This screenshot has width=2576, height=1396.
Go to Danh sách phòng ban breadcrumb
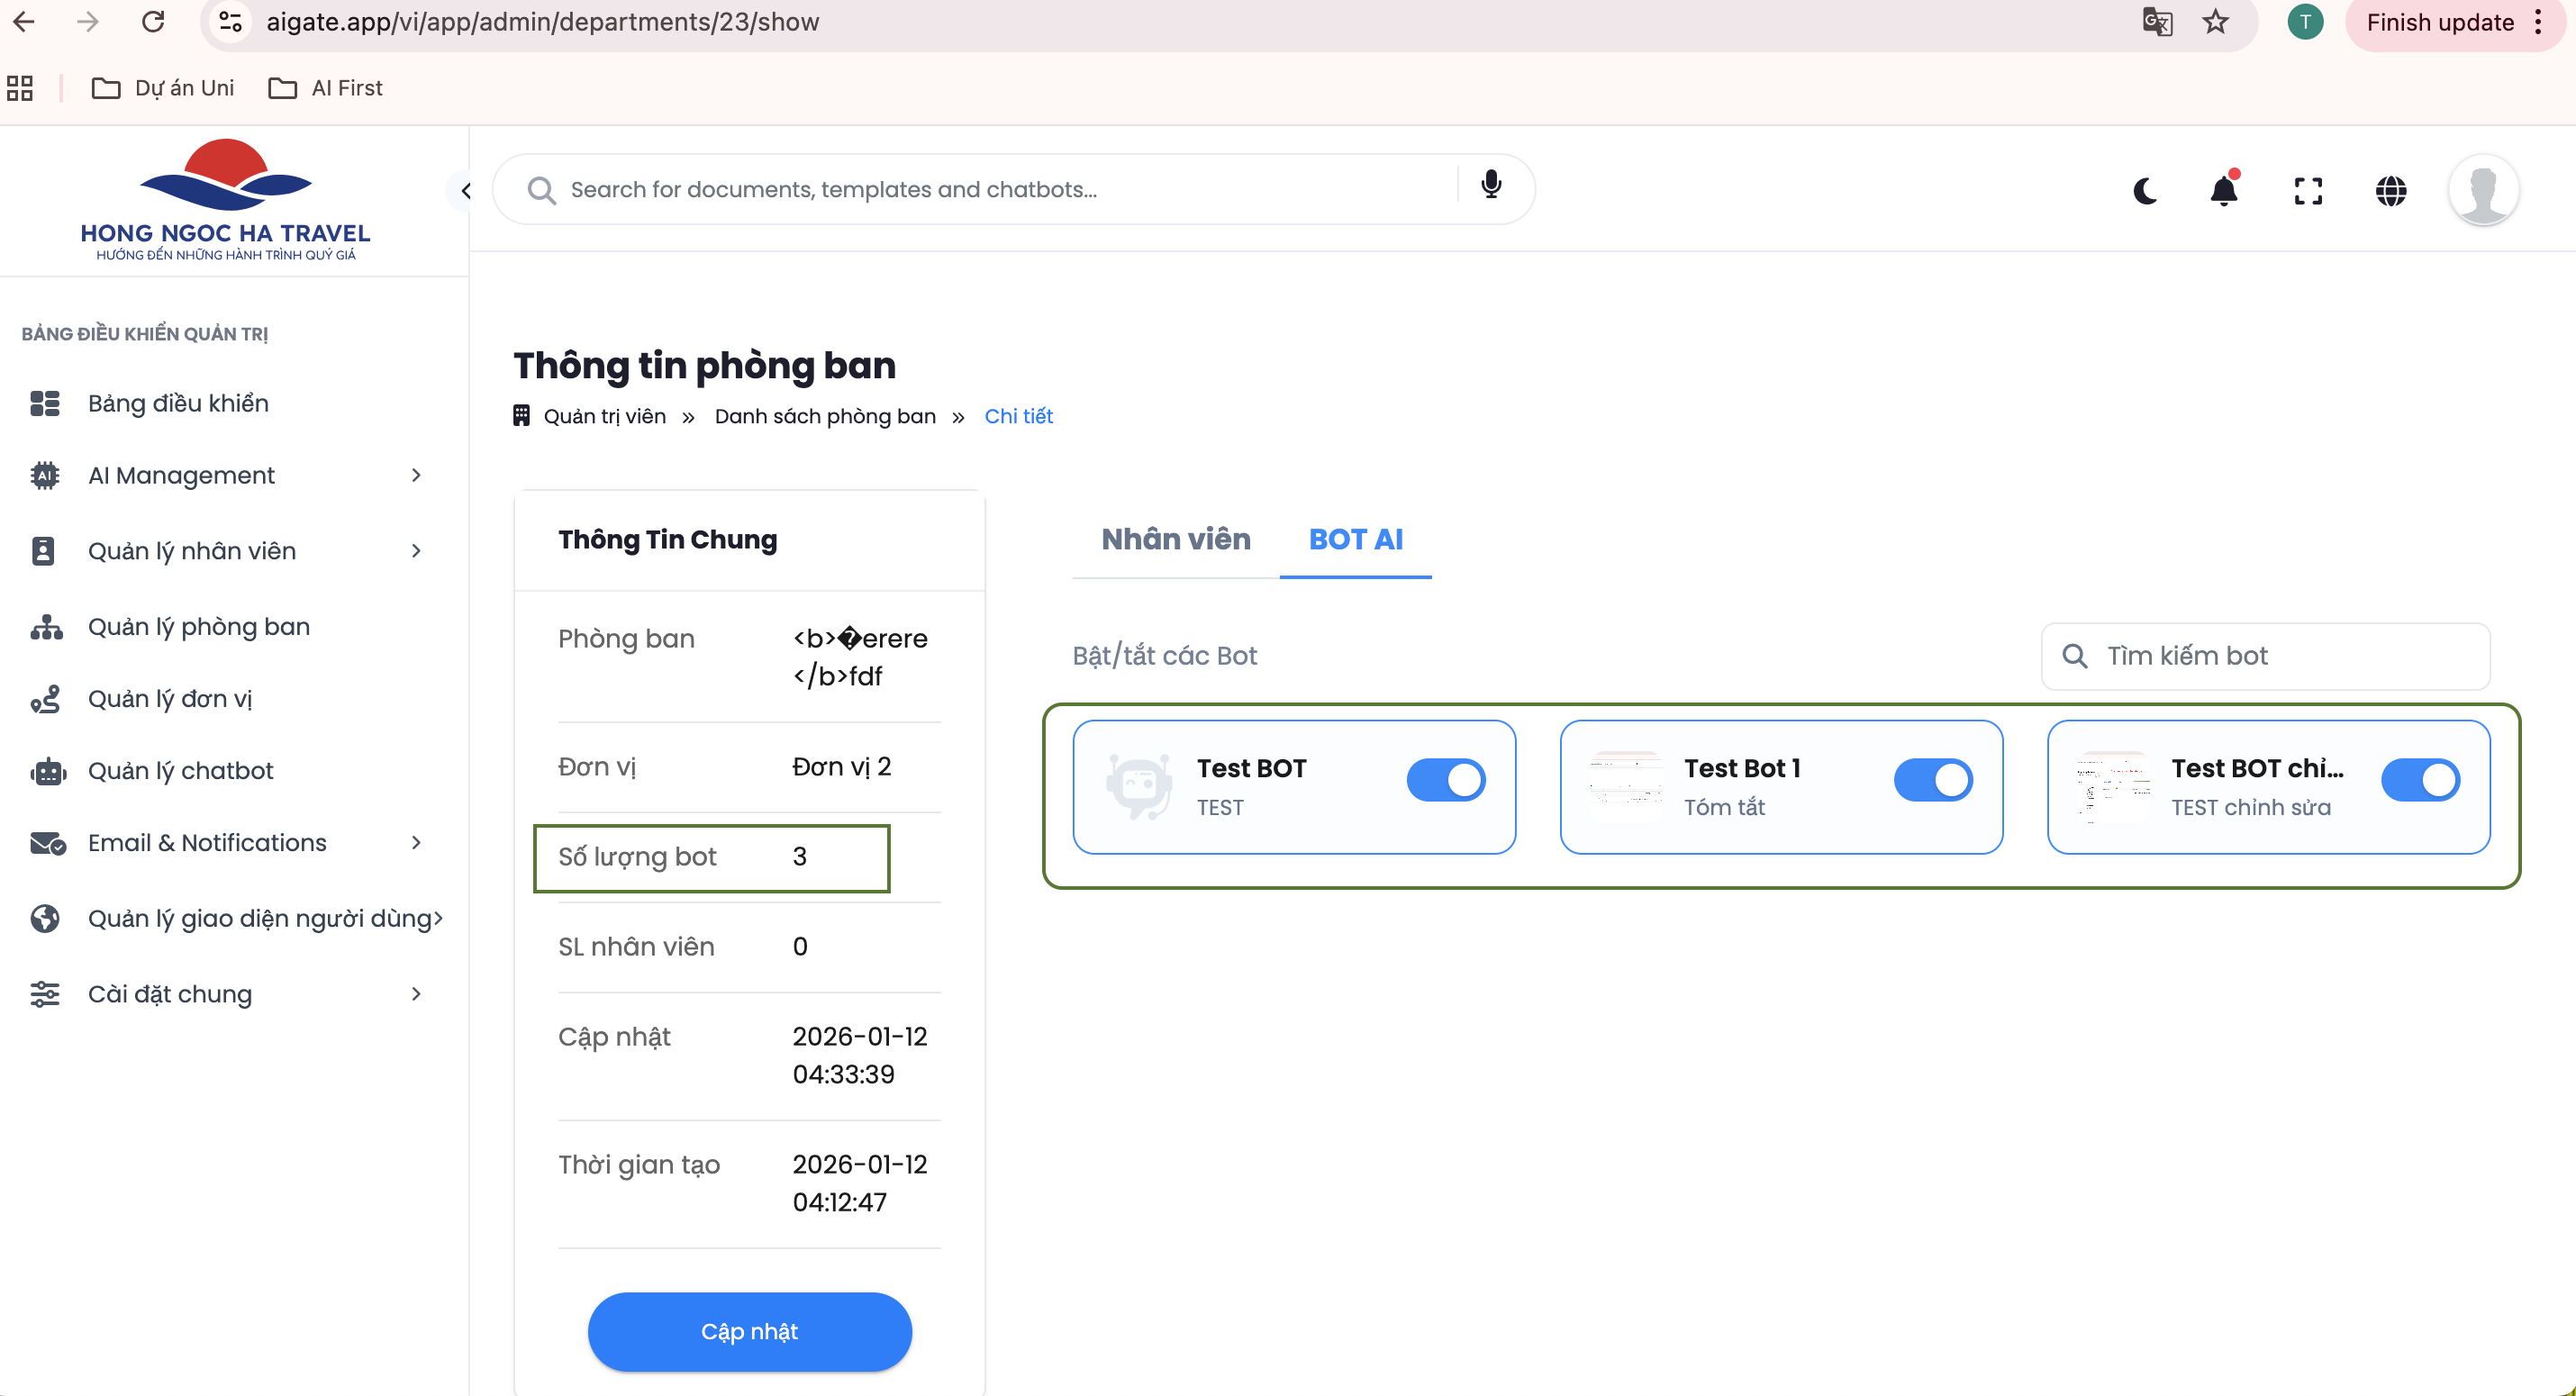click(824, 416)
